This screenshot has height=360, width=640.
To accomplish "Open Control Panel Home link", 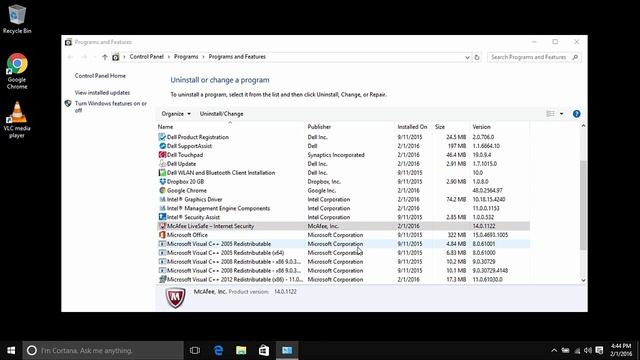I will click(100, 76).
